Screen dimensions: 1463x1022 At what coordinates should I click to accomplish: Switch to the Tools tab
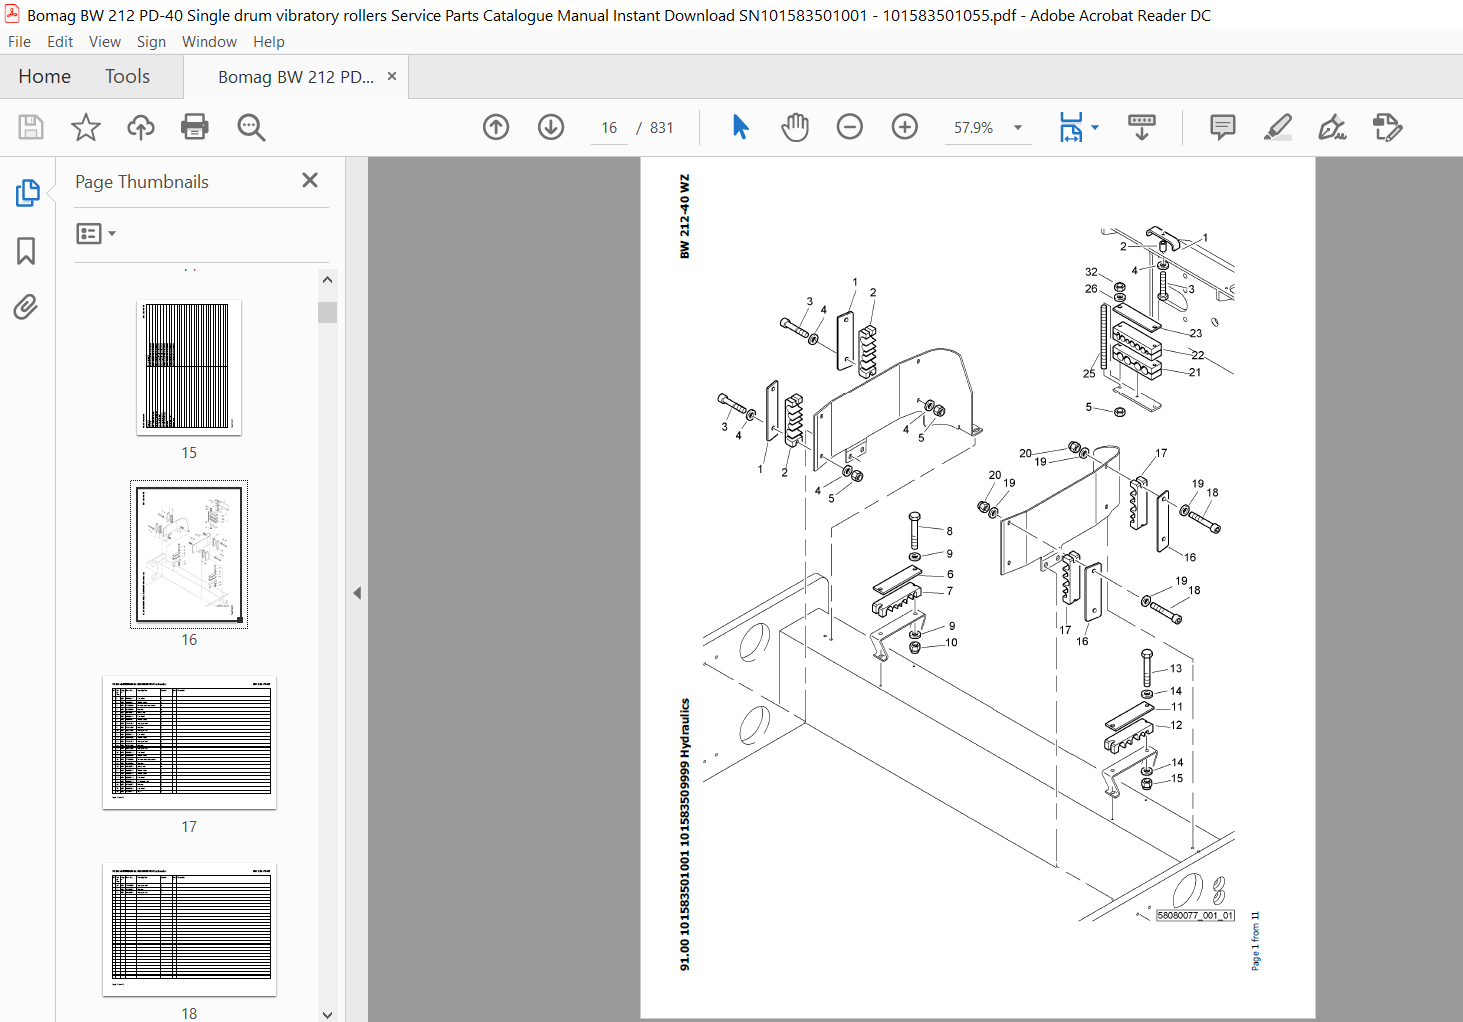tap(127, 76)
